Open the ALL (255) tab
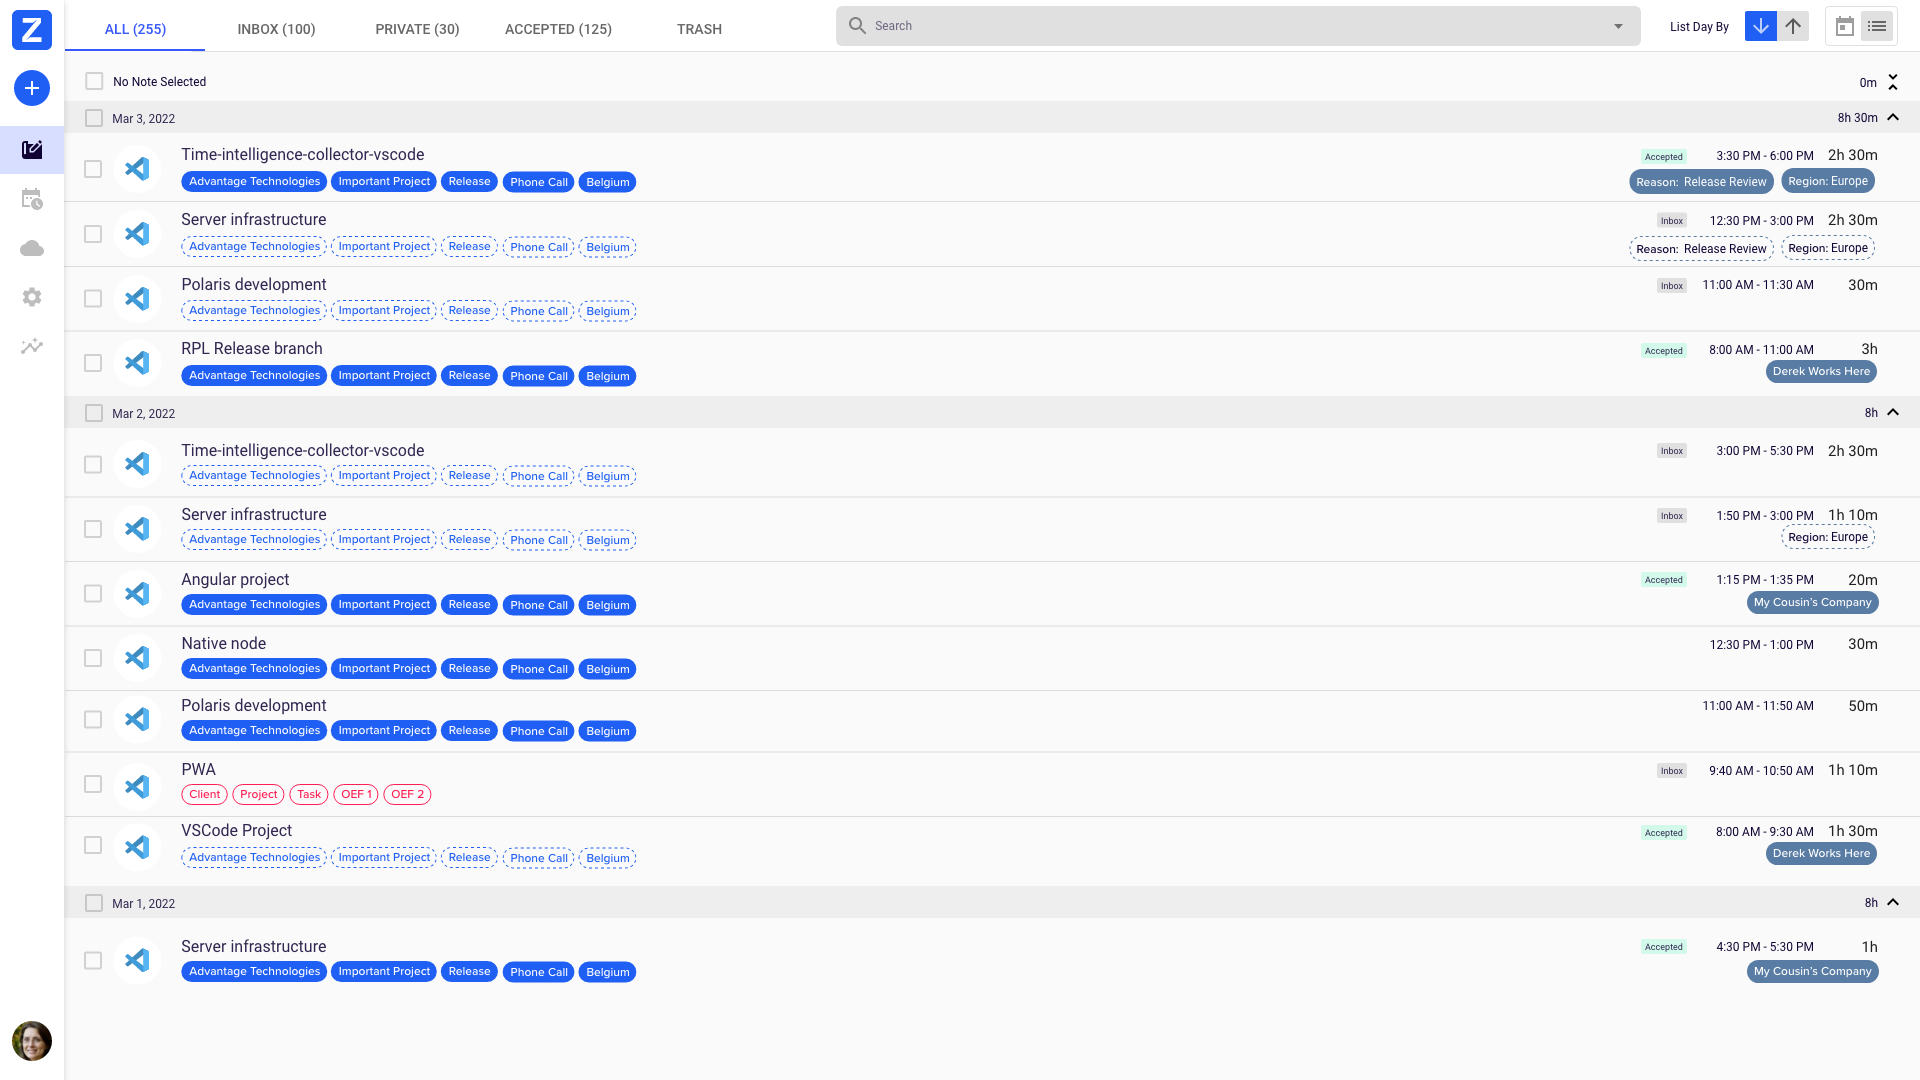Viewport: 1920px width, 1080px height. [x=135, y=29]
